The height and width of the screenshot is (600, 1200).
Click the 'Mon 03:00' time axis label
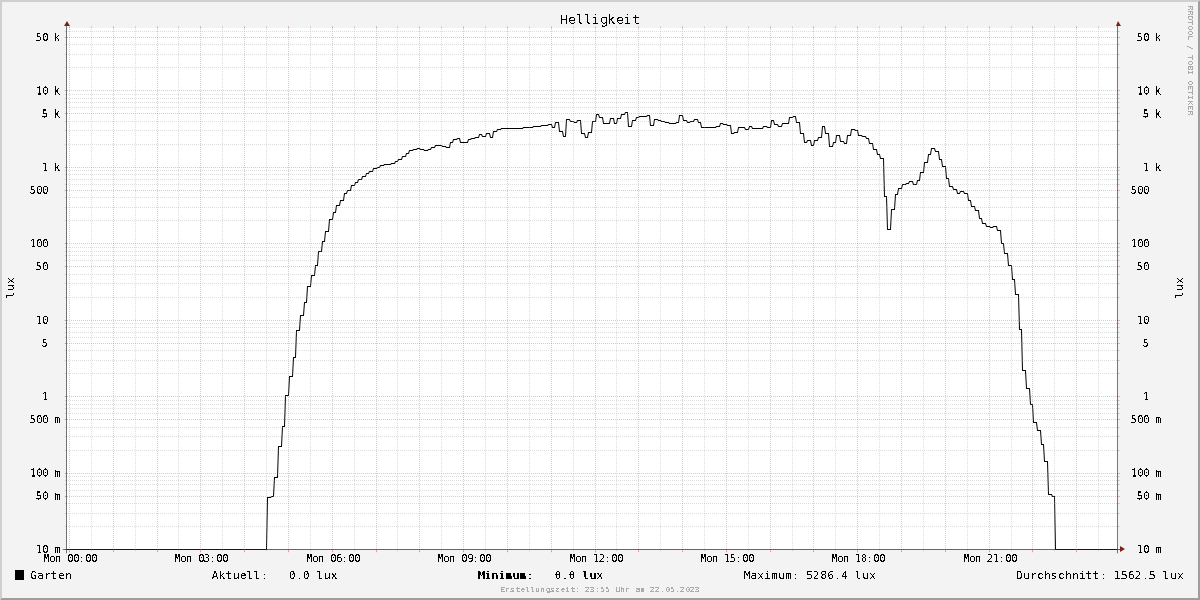coord(202,559)
